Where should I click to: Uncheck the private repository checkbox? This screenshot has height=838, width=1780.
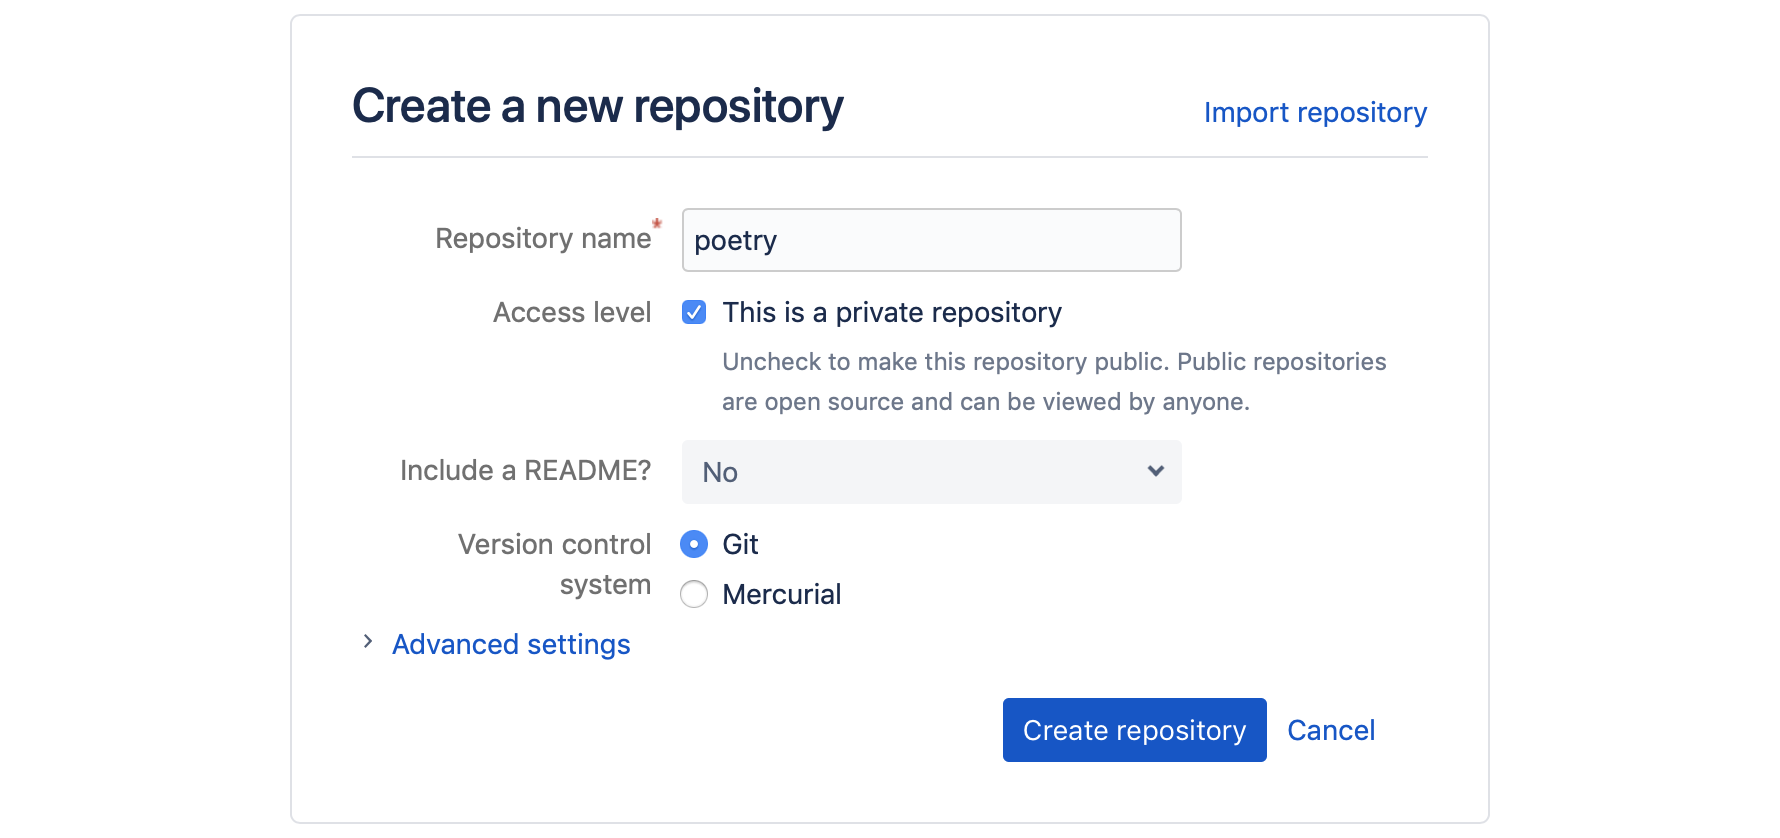click(694, 312)
